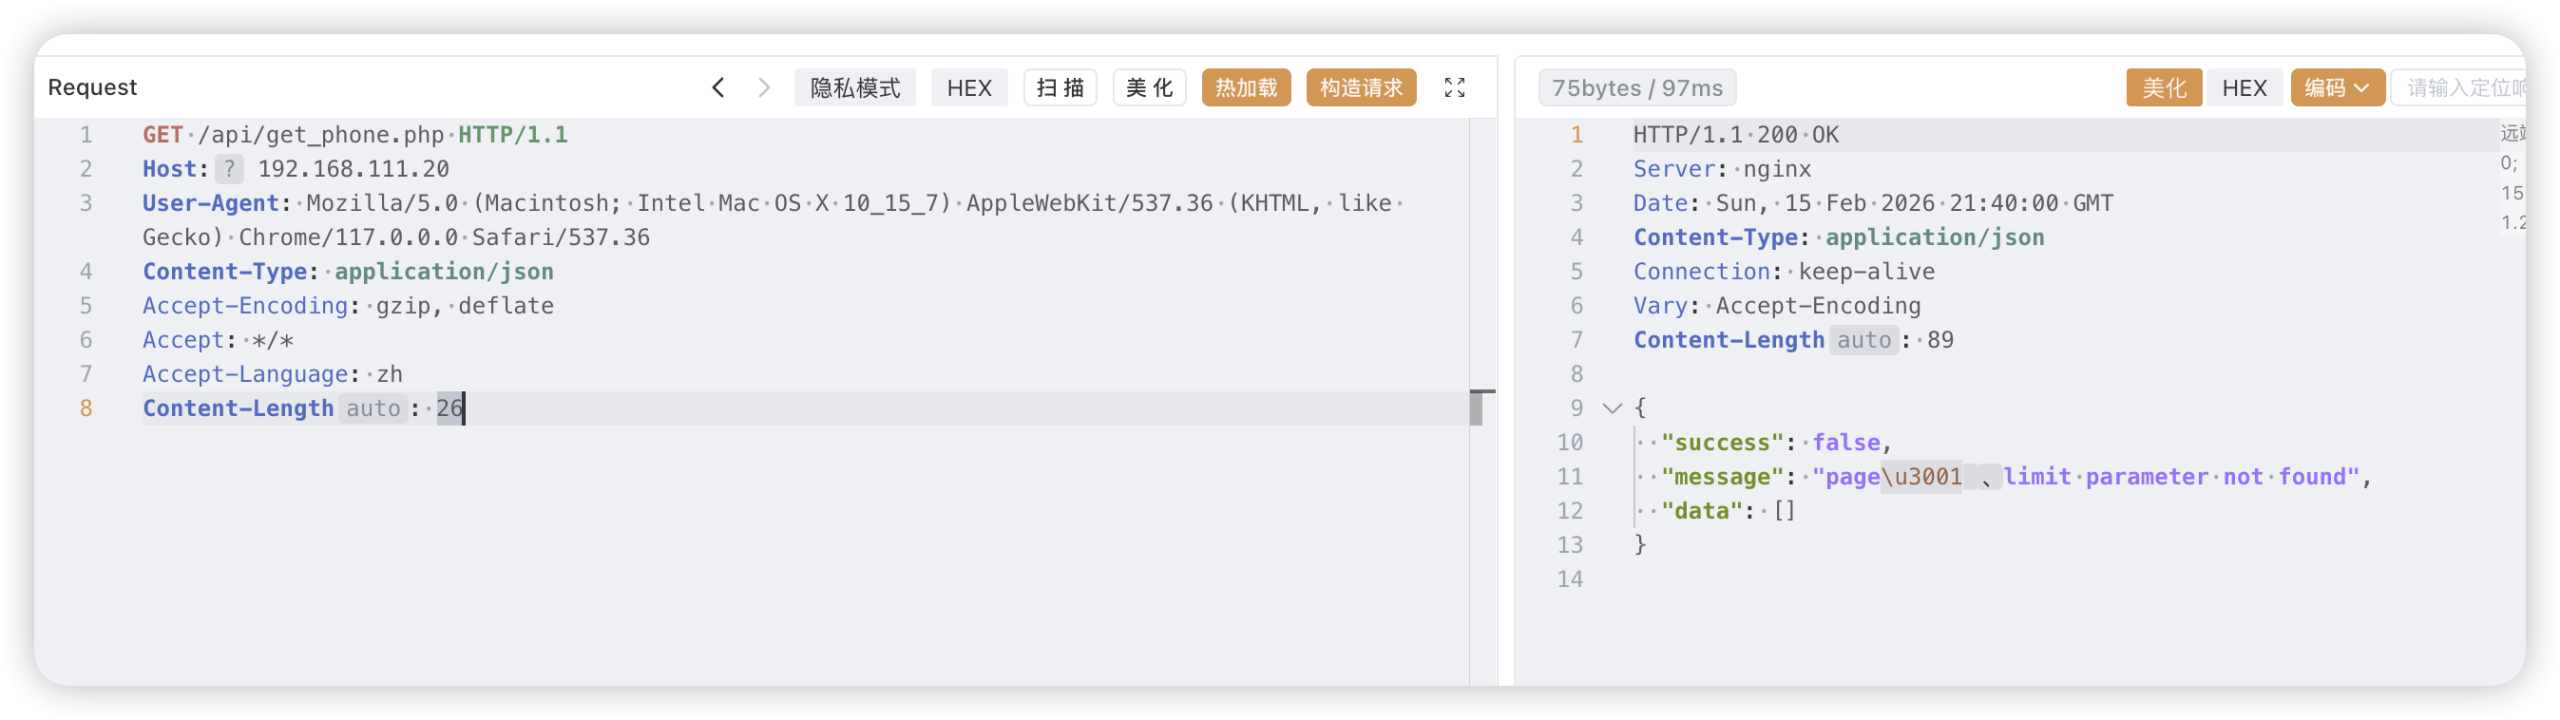The height and width of the screenshot is (720, 2560).
Task: Click the 热加载 hot reload button
Action: 1246,88
